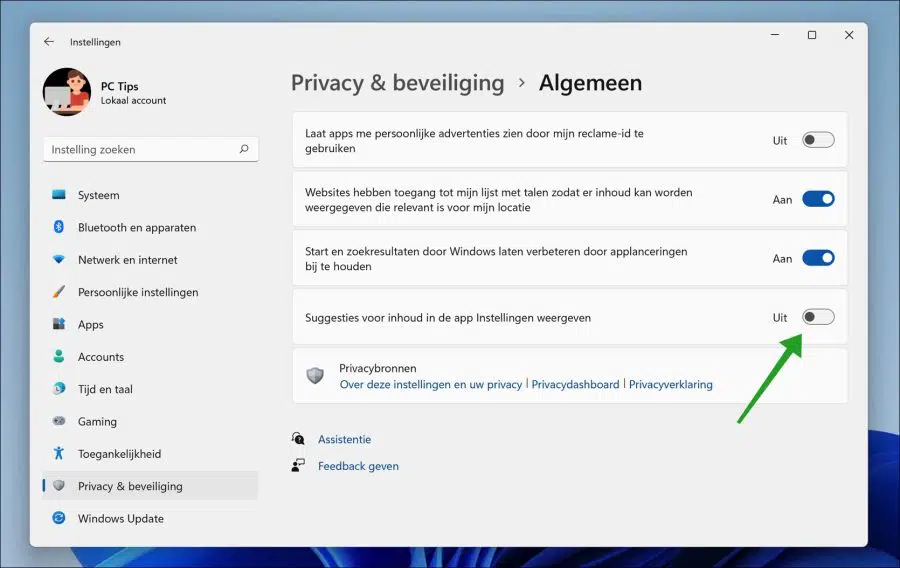
Task: Click the Privacybronnen heading text
Action: pyautogui.click(x=378, y=368)
